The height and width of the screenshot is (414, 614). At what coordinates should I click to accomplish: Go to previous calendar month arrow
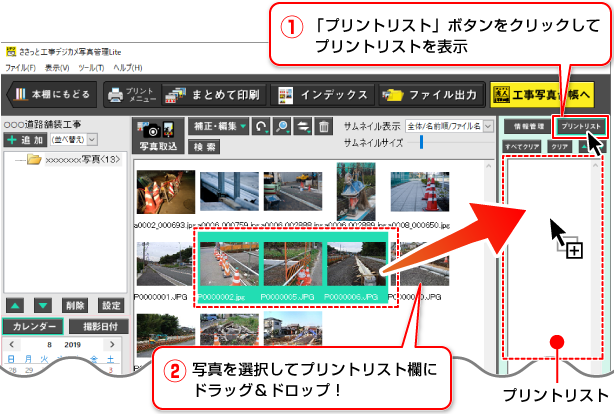[12, 345]
